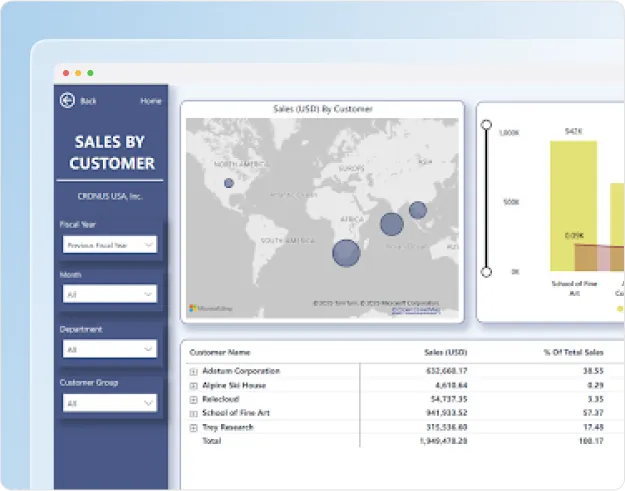The image size is (625, 491).
Task: Open the Customer Group dropdown
Action: (110, 403)
